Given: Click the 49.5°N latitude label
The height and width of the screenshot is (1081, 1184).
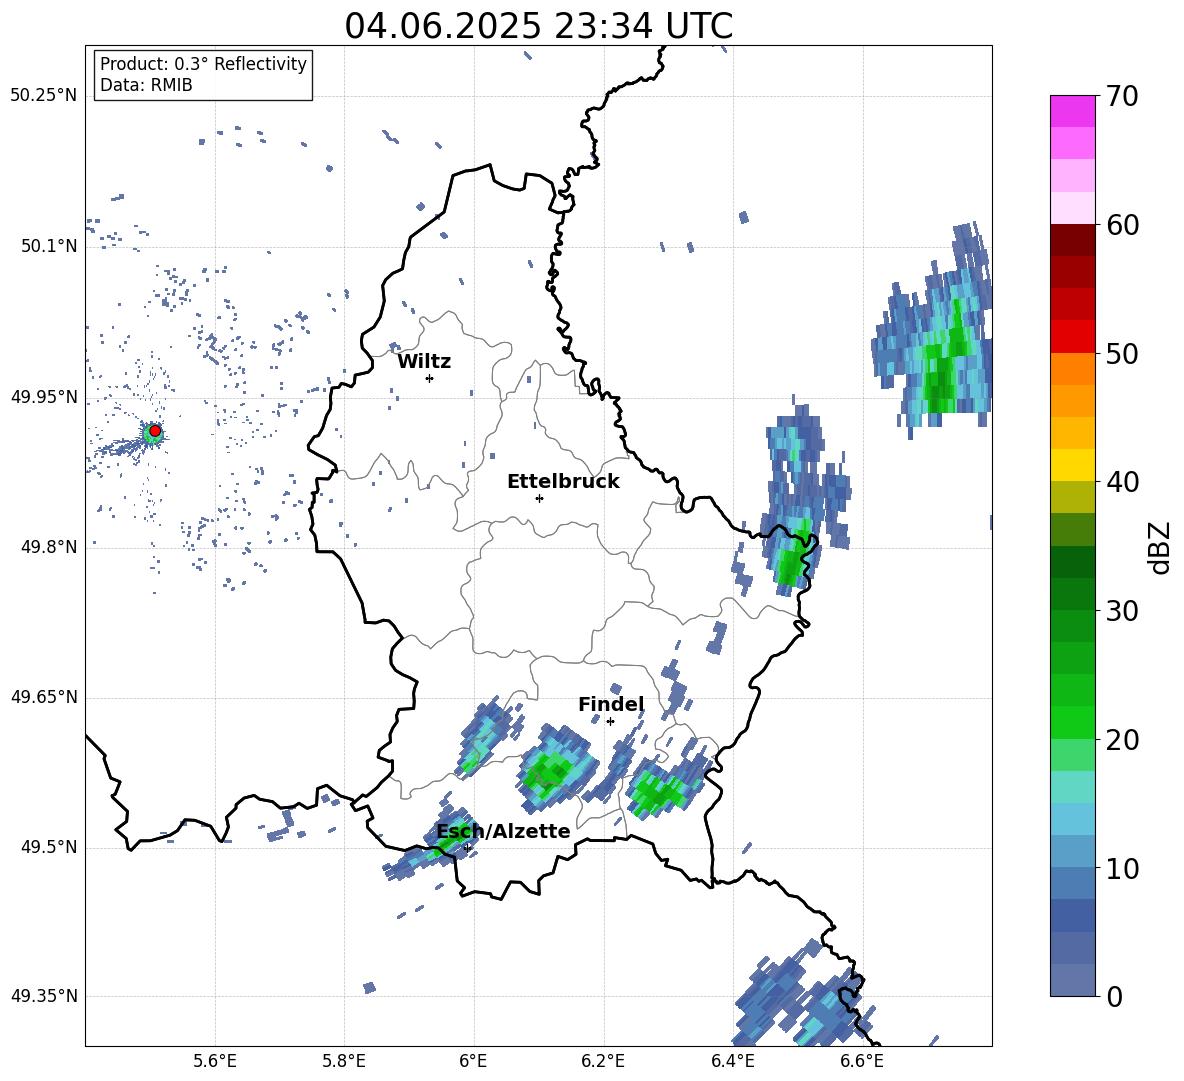Looking at the screenshot, I should (x=49, y=848).
